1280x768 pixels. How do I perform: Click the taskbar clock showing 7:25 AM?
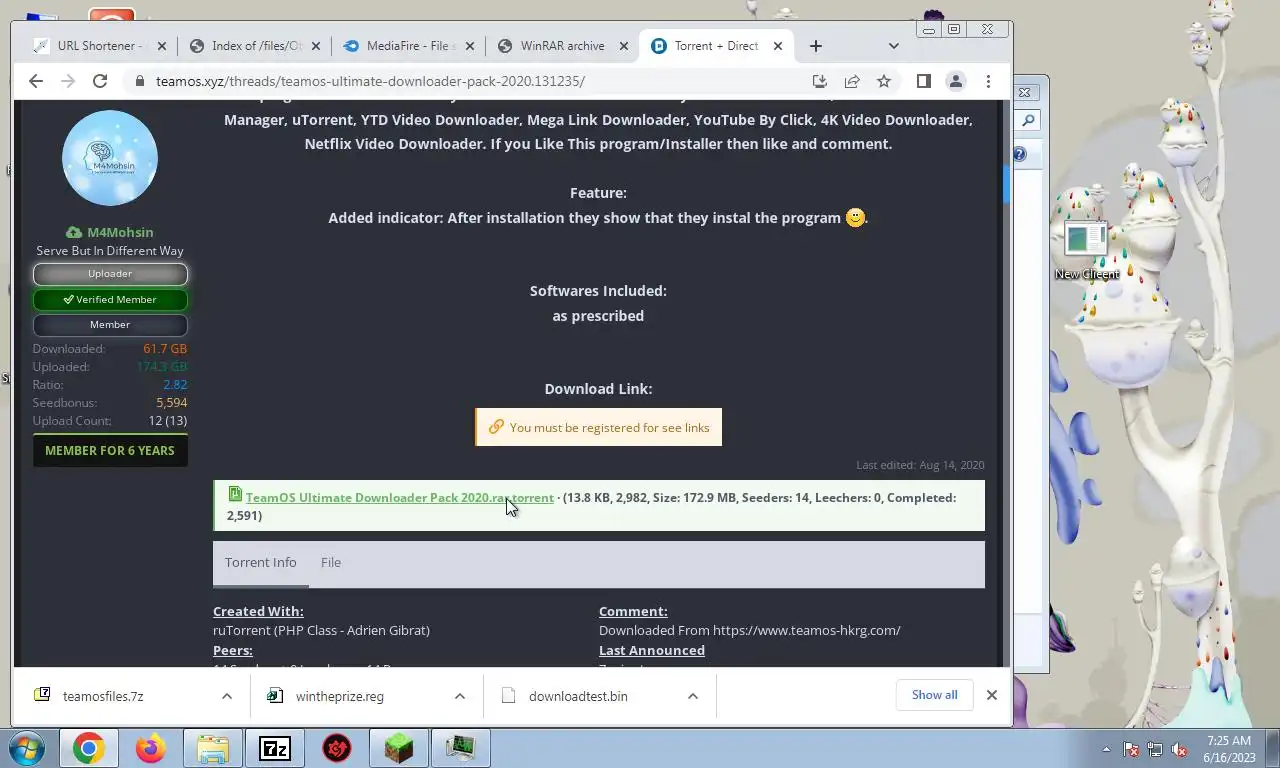click(x=1229, y=749)
